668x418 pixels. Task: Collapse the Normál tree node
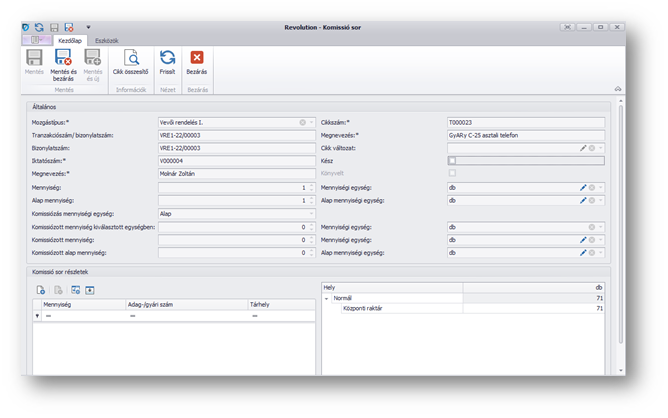pos(327,298)
